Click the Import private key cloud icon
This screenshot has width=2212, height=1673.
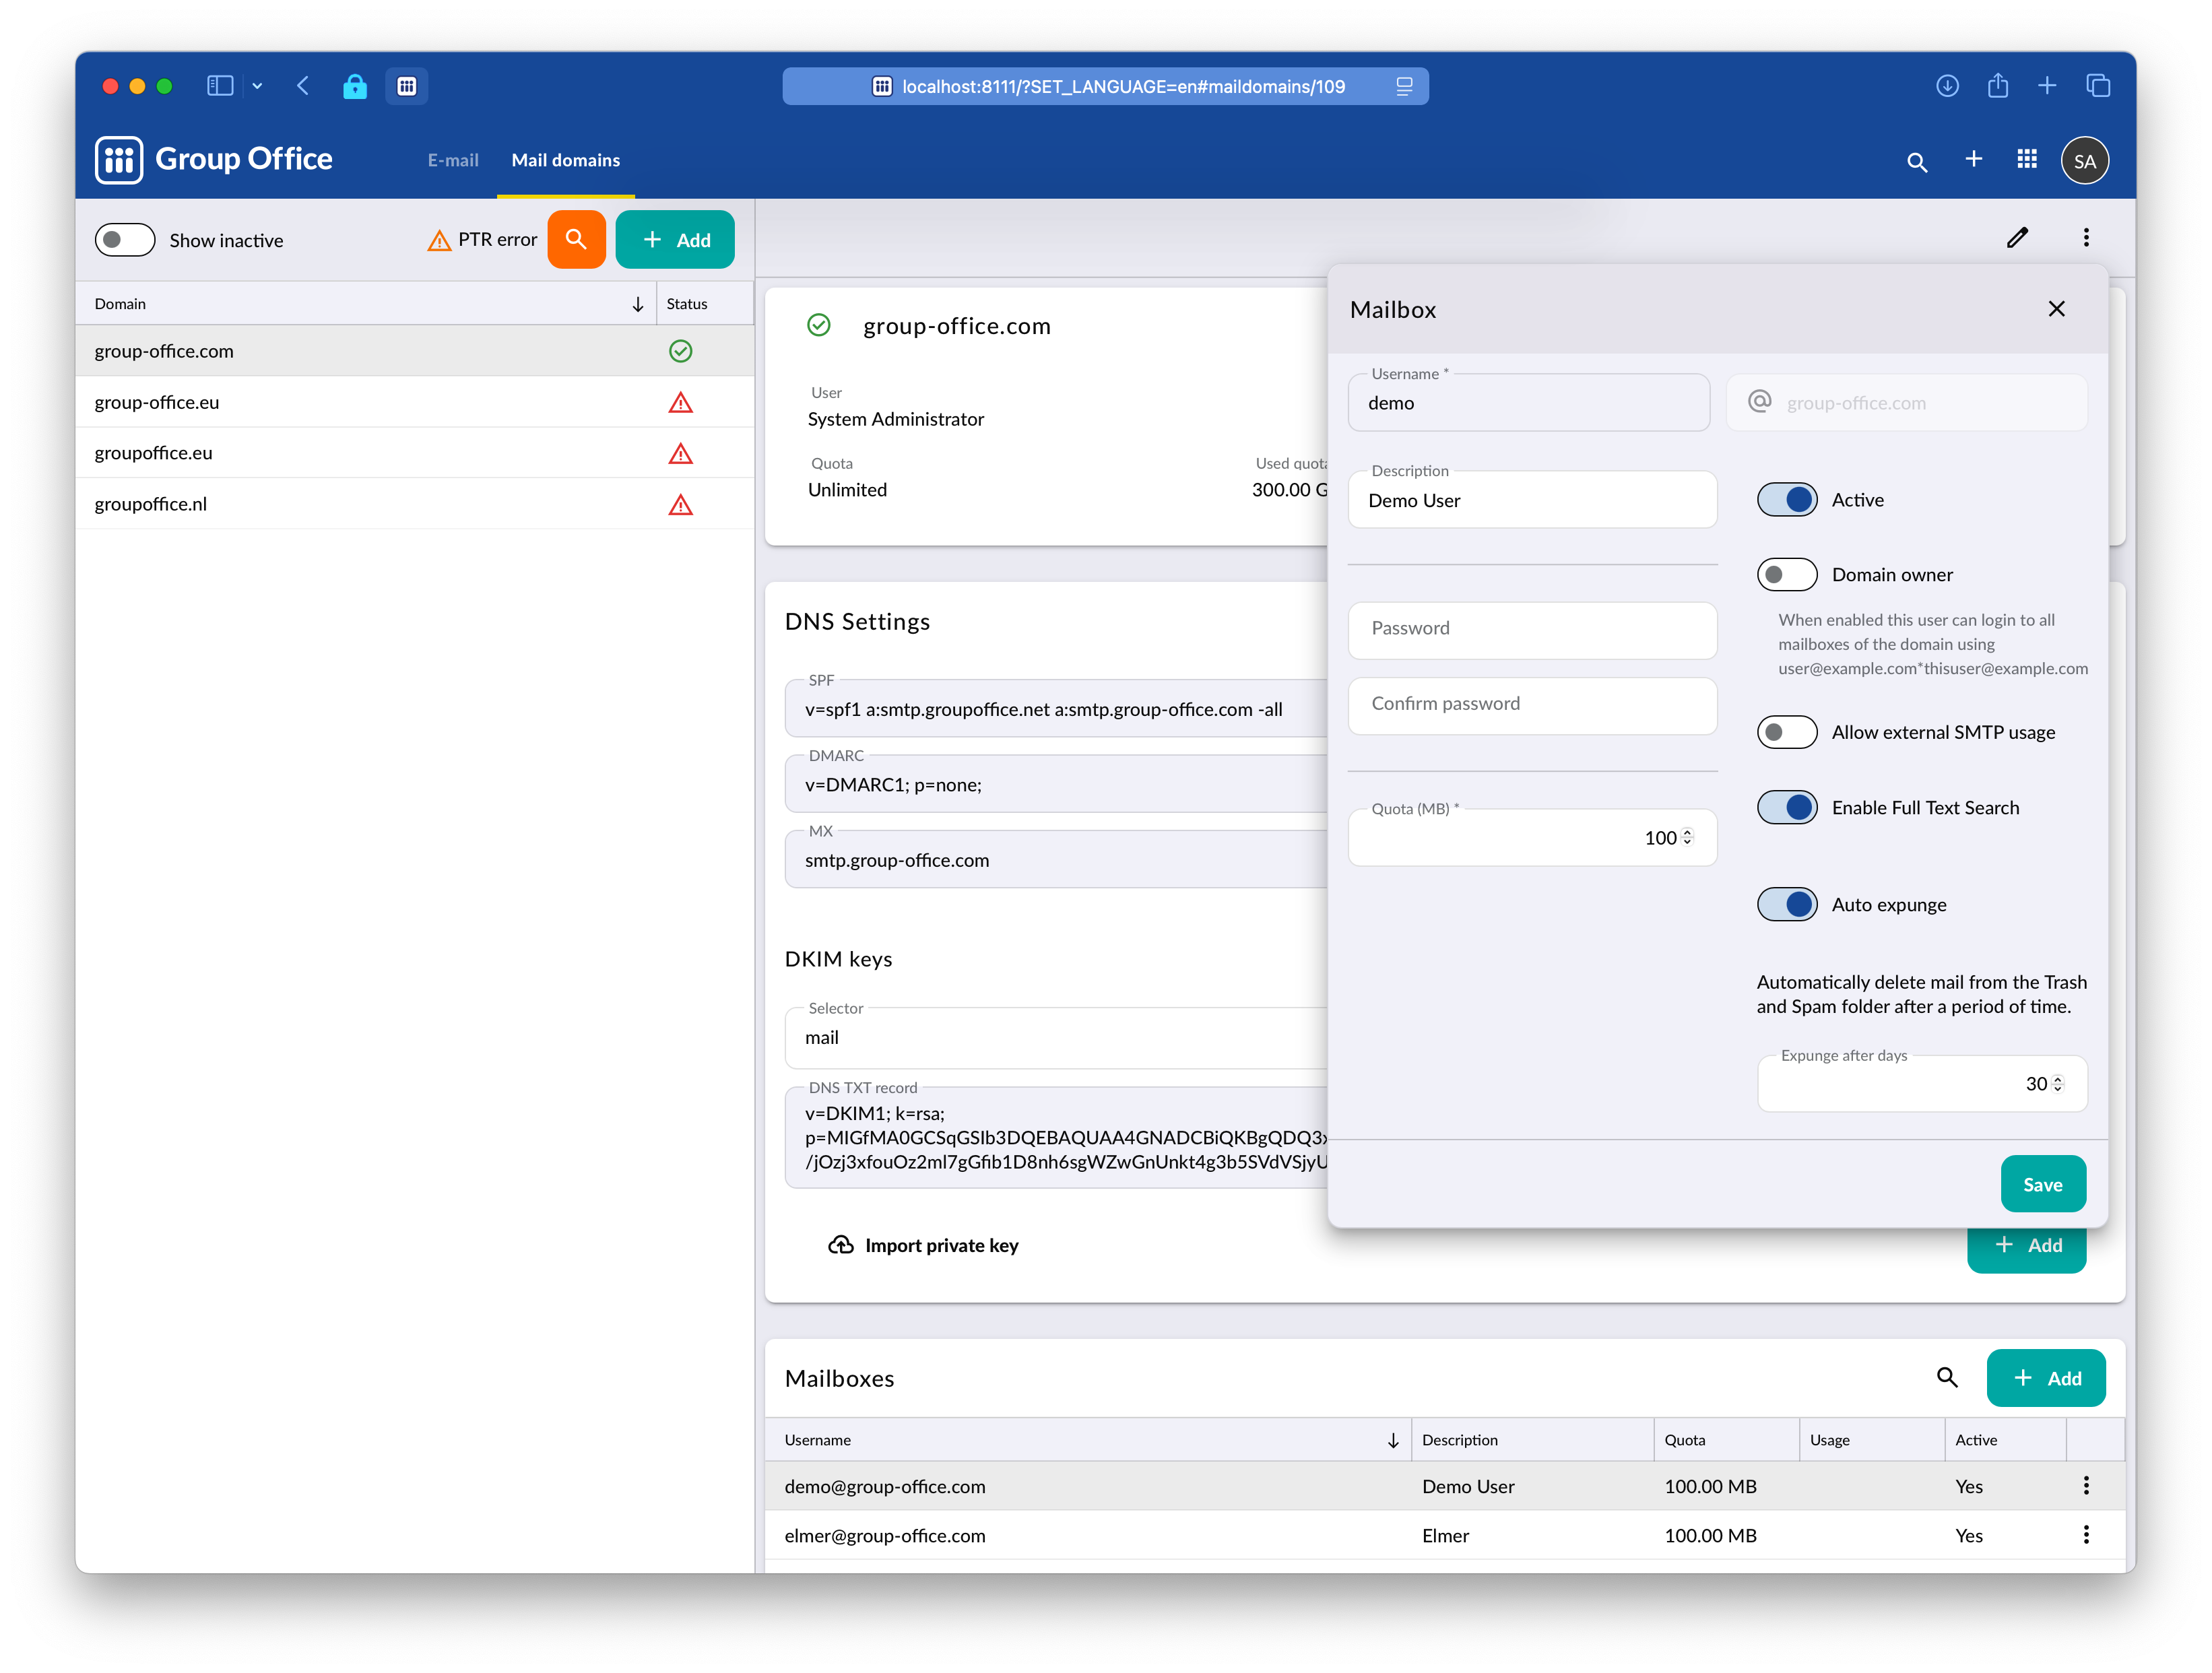pyautogui.click(x=841, y=1245)
